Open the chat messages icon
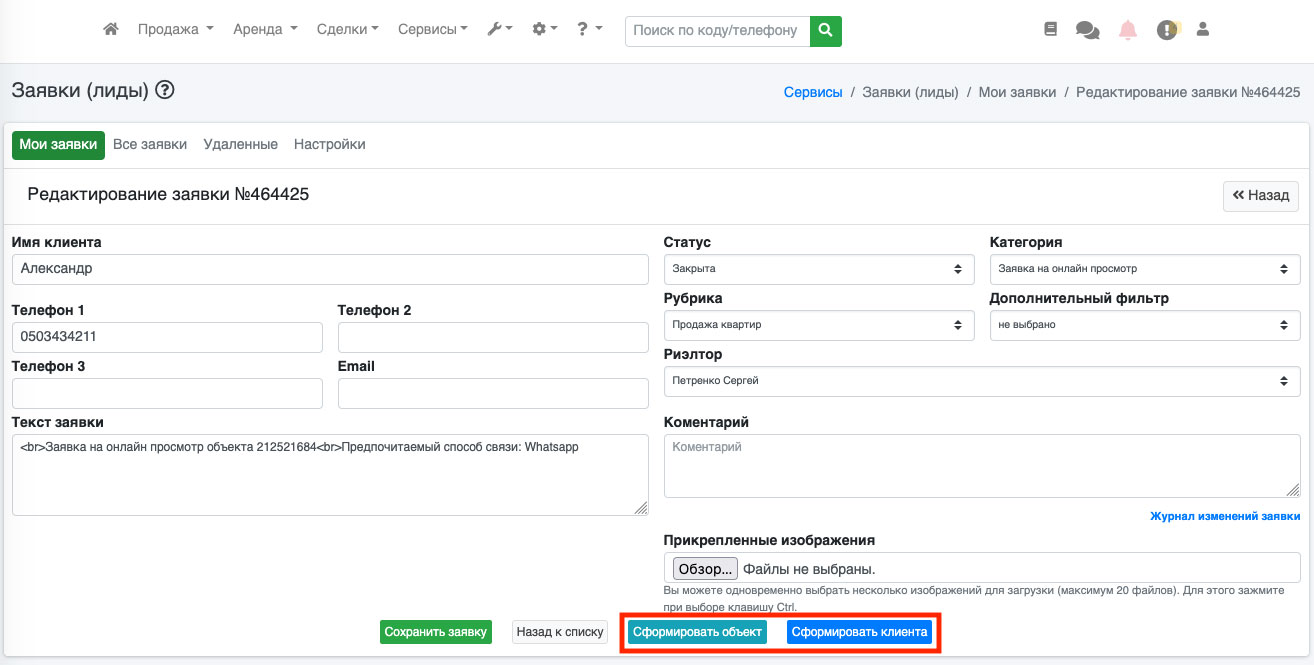The width and height of the screenshot is (1314, 665). (1087, 30)
